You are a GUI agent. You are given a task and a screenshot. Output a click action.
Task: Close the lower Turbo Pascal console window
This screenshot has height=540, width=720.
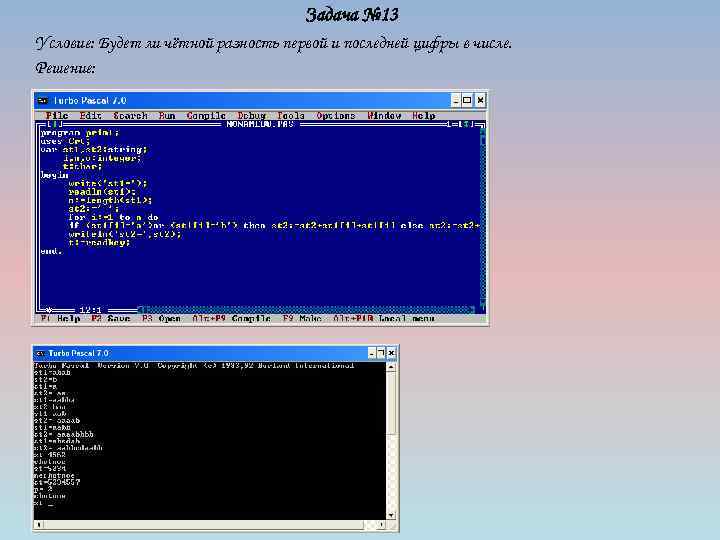pos(392,353)
